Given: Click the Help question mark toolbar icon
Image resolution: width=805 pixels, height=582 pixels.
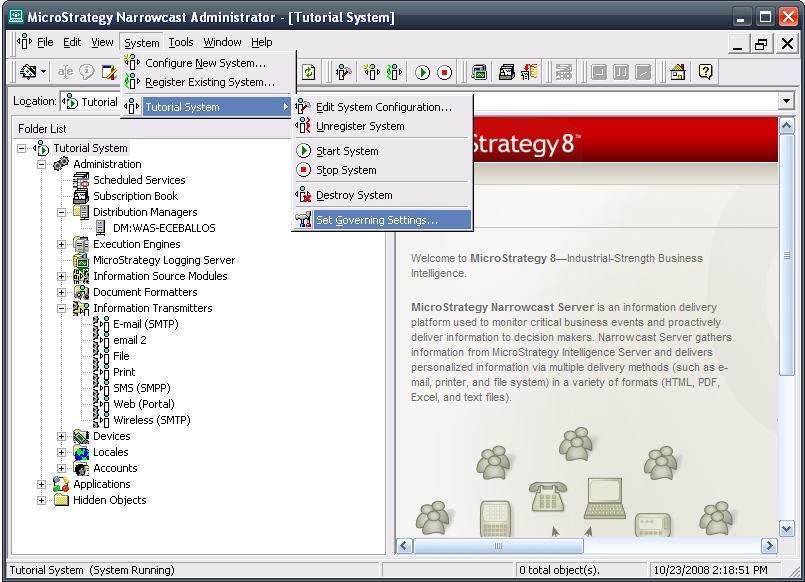Looking at the screenshot, I should click(x=706, y=72).
